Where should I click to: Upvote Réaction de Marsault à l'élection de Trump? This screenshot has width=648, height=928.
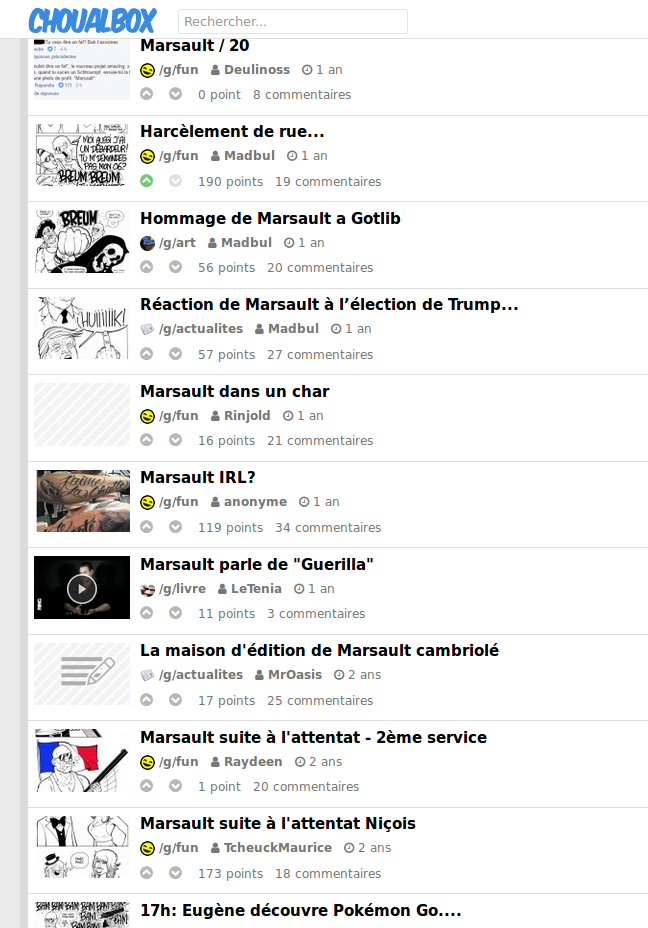tap(147, 354)
